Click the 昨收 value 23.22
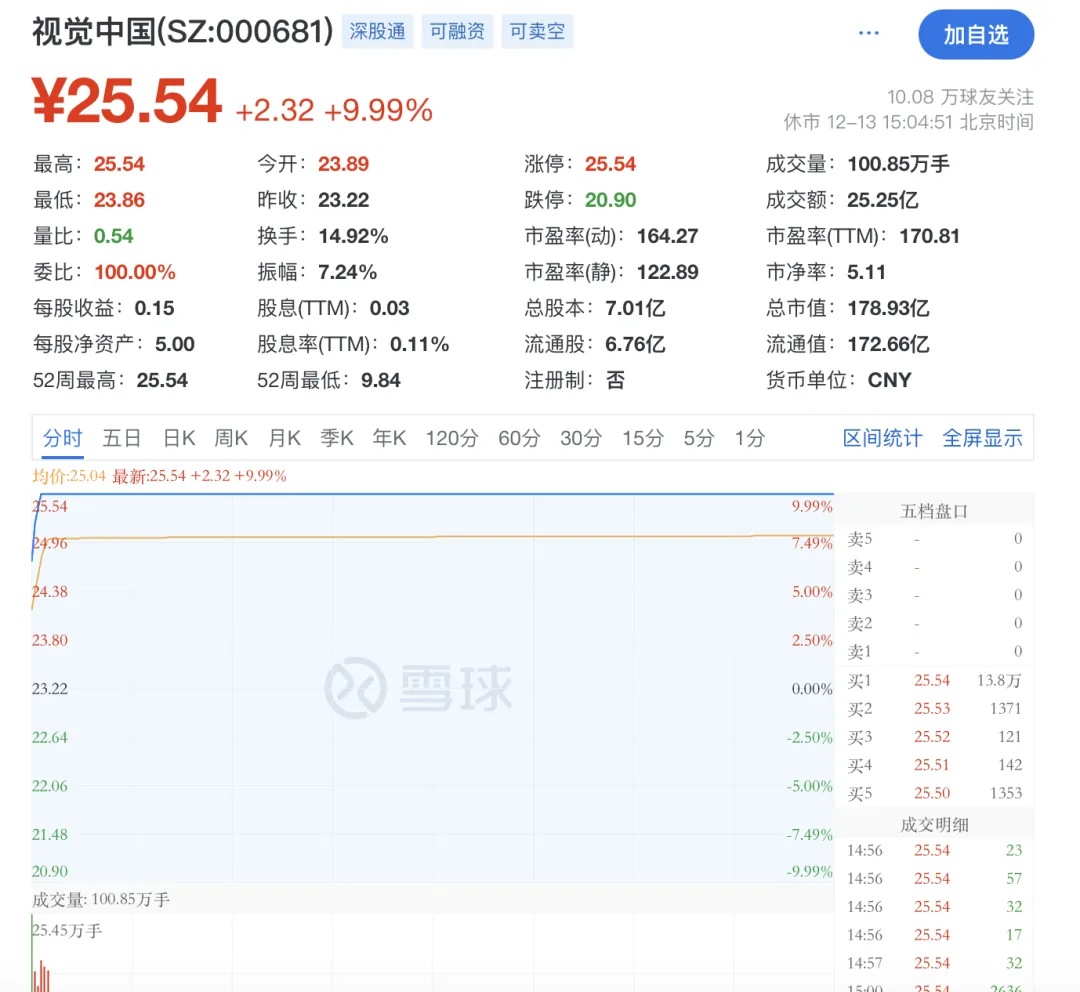The image size is (1080, 992). (344, 200)
